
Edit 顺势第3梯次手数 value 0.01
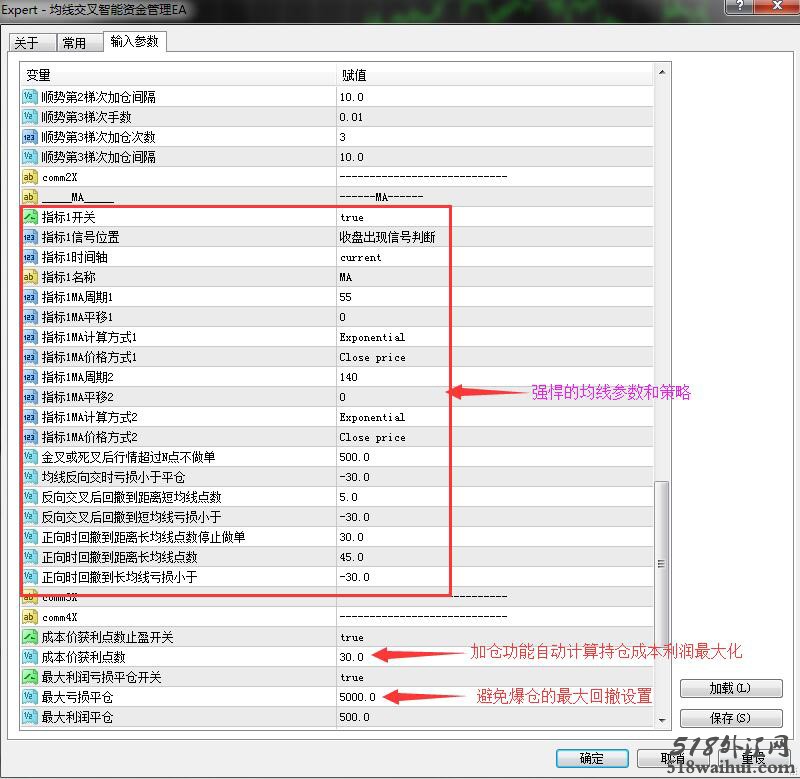pyautogui.click(x=351, y=117)
